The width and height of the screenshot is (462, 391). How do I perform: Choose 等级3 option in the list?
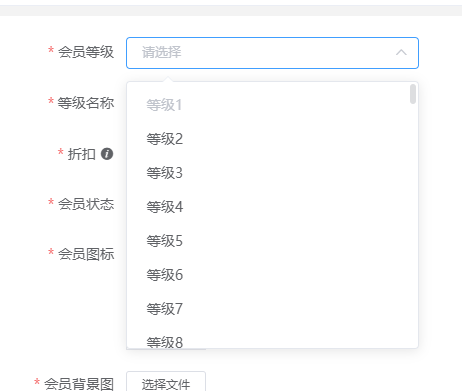tap(272, 173)
